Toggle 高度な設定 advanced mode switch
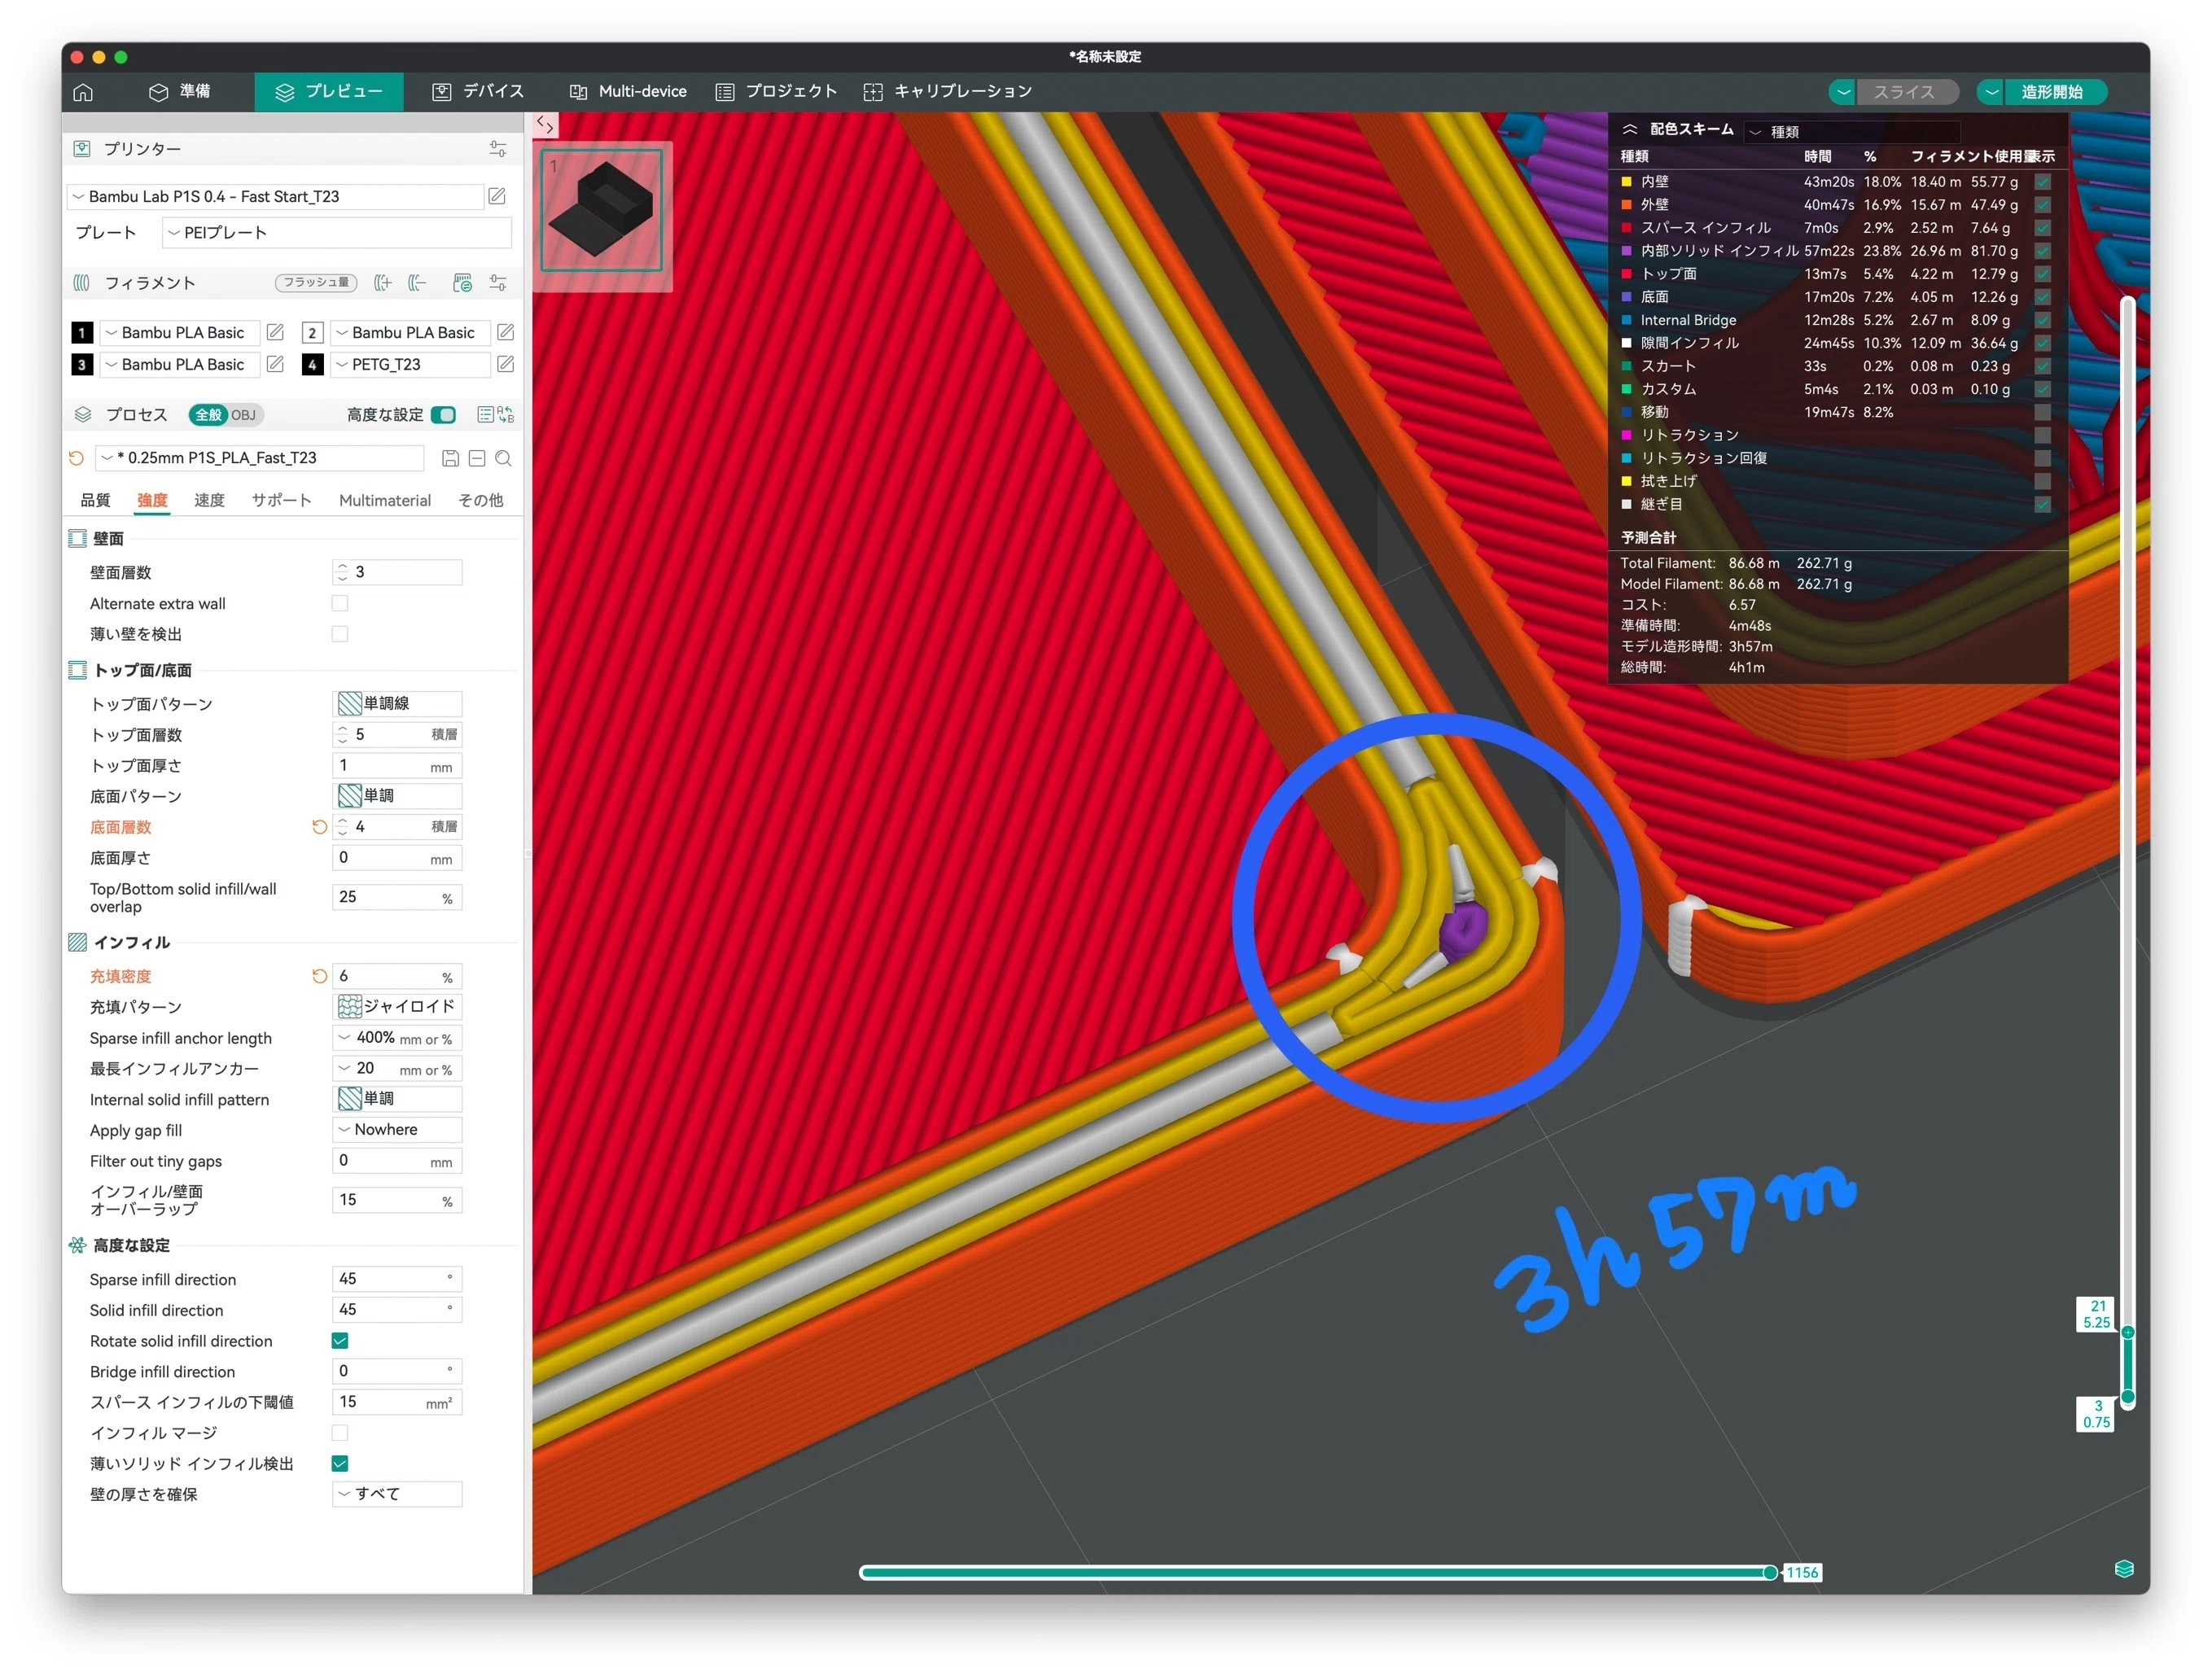The height and width of the screenshot is (1676, 2212). [444, 415]
